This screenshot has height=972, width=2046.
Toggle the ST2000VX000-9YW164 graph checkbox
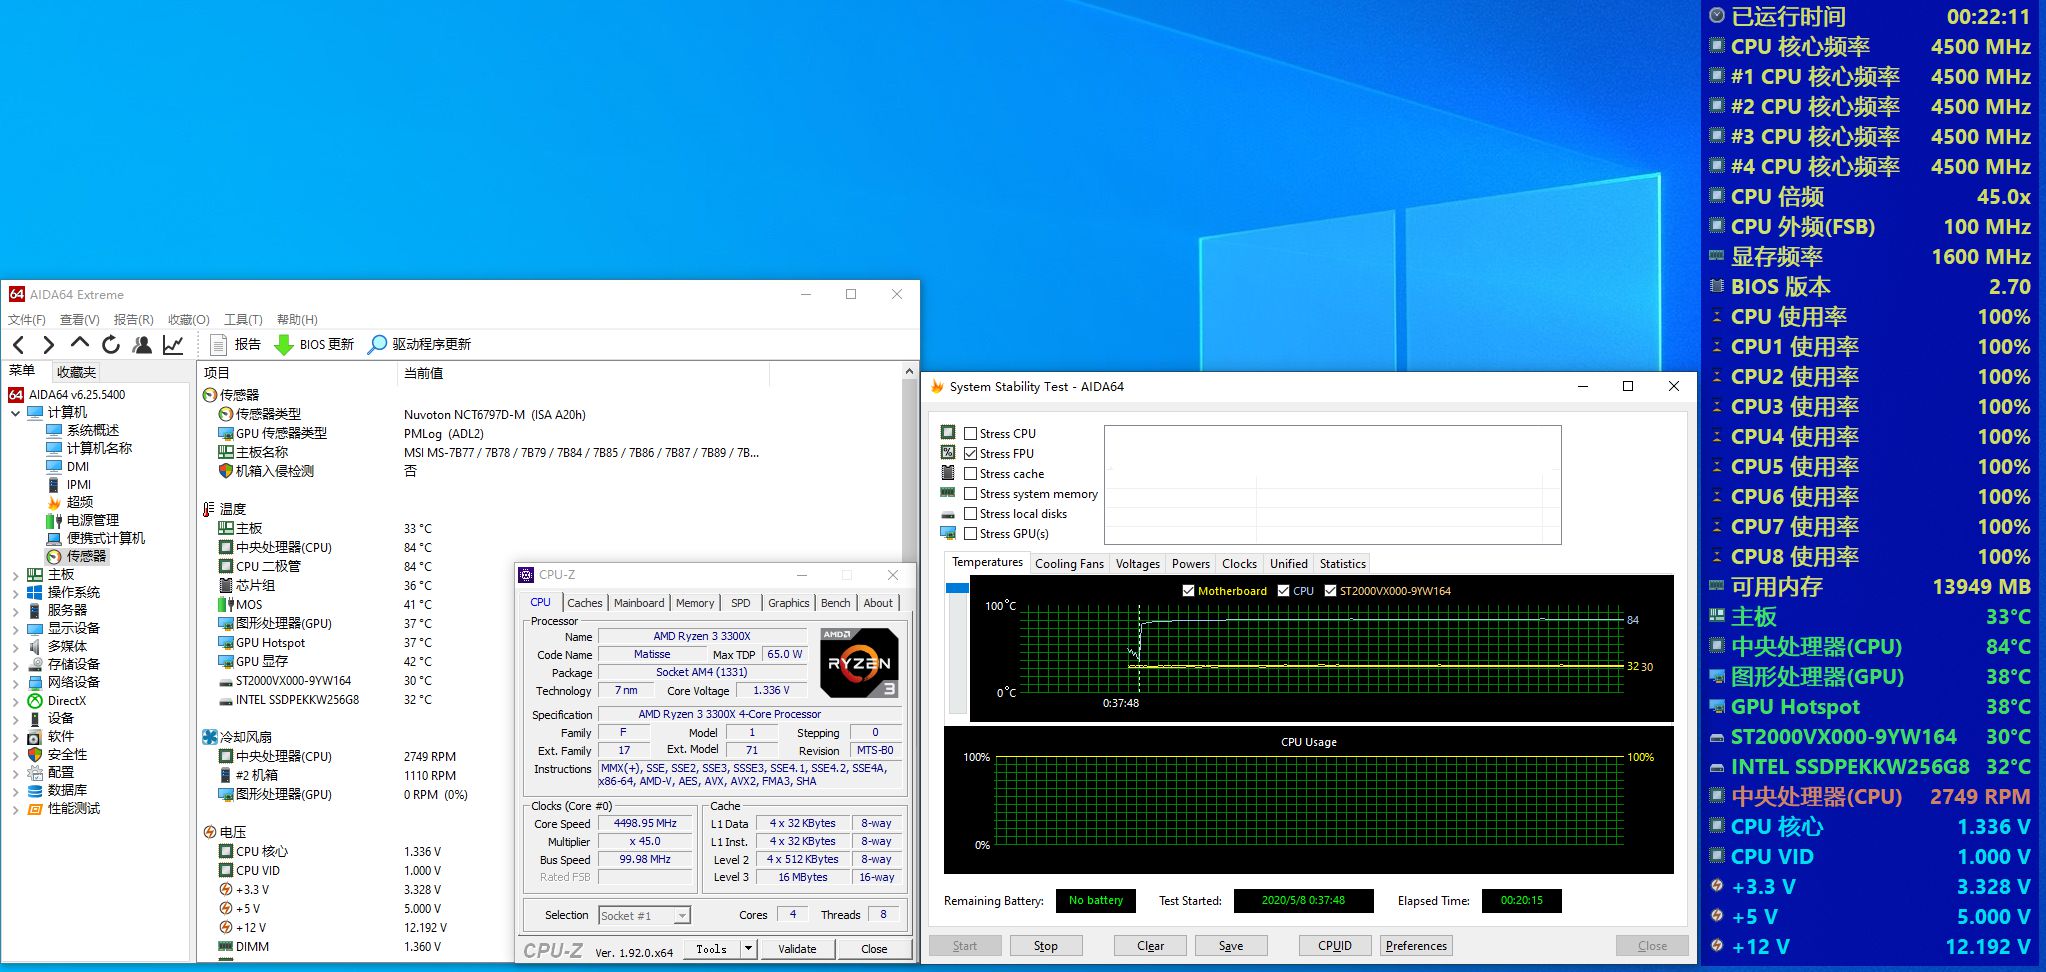point(1330,590)
